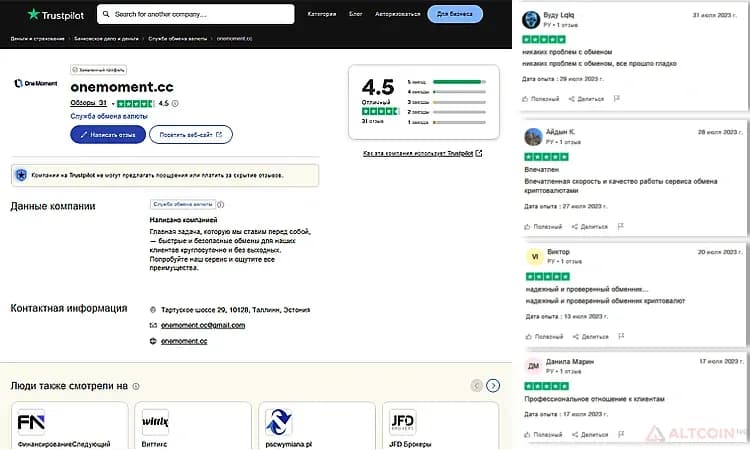Click the info icon next to rating 4.5
The image size is (750, 450).
175,103
